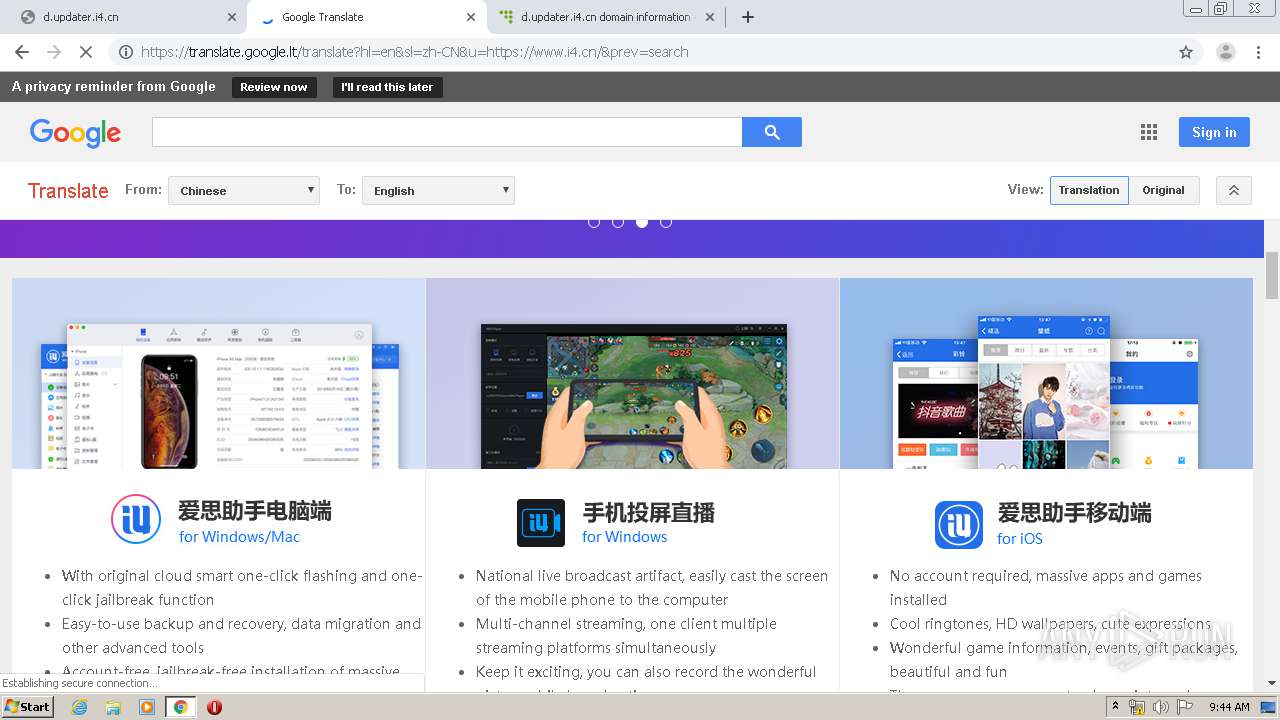This screenshot has width=1280, height=720.
Task: Click in the Google search box
Action: pos(447,132)
